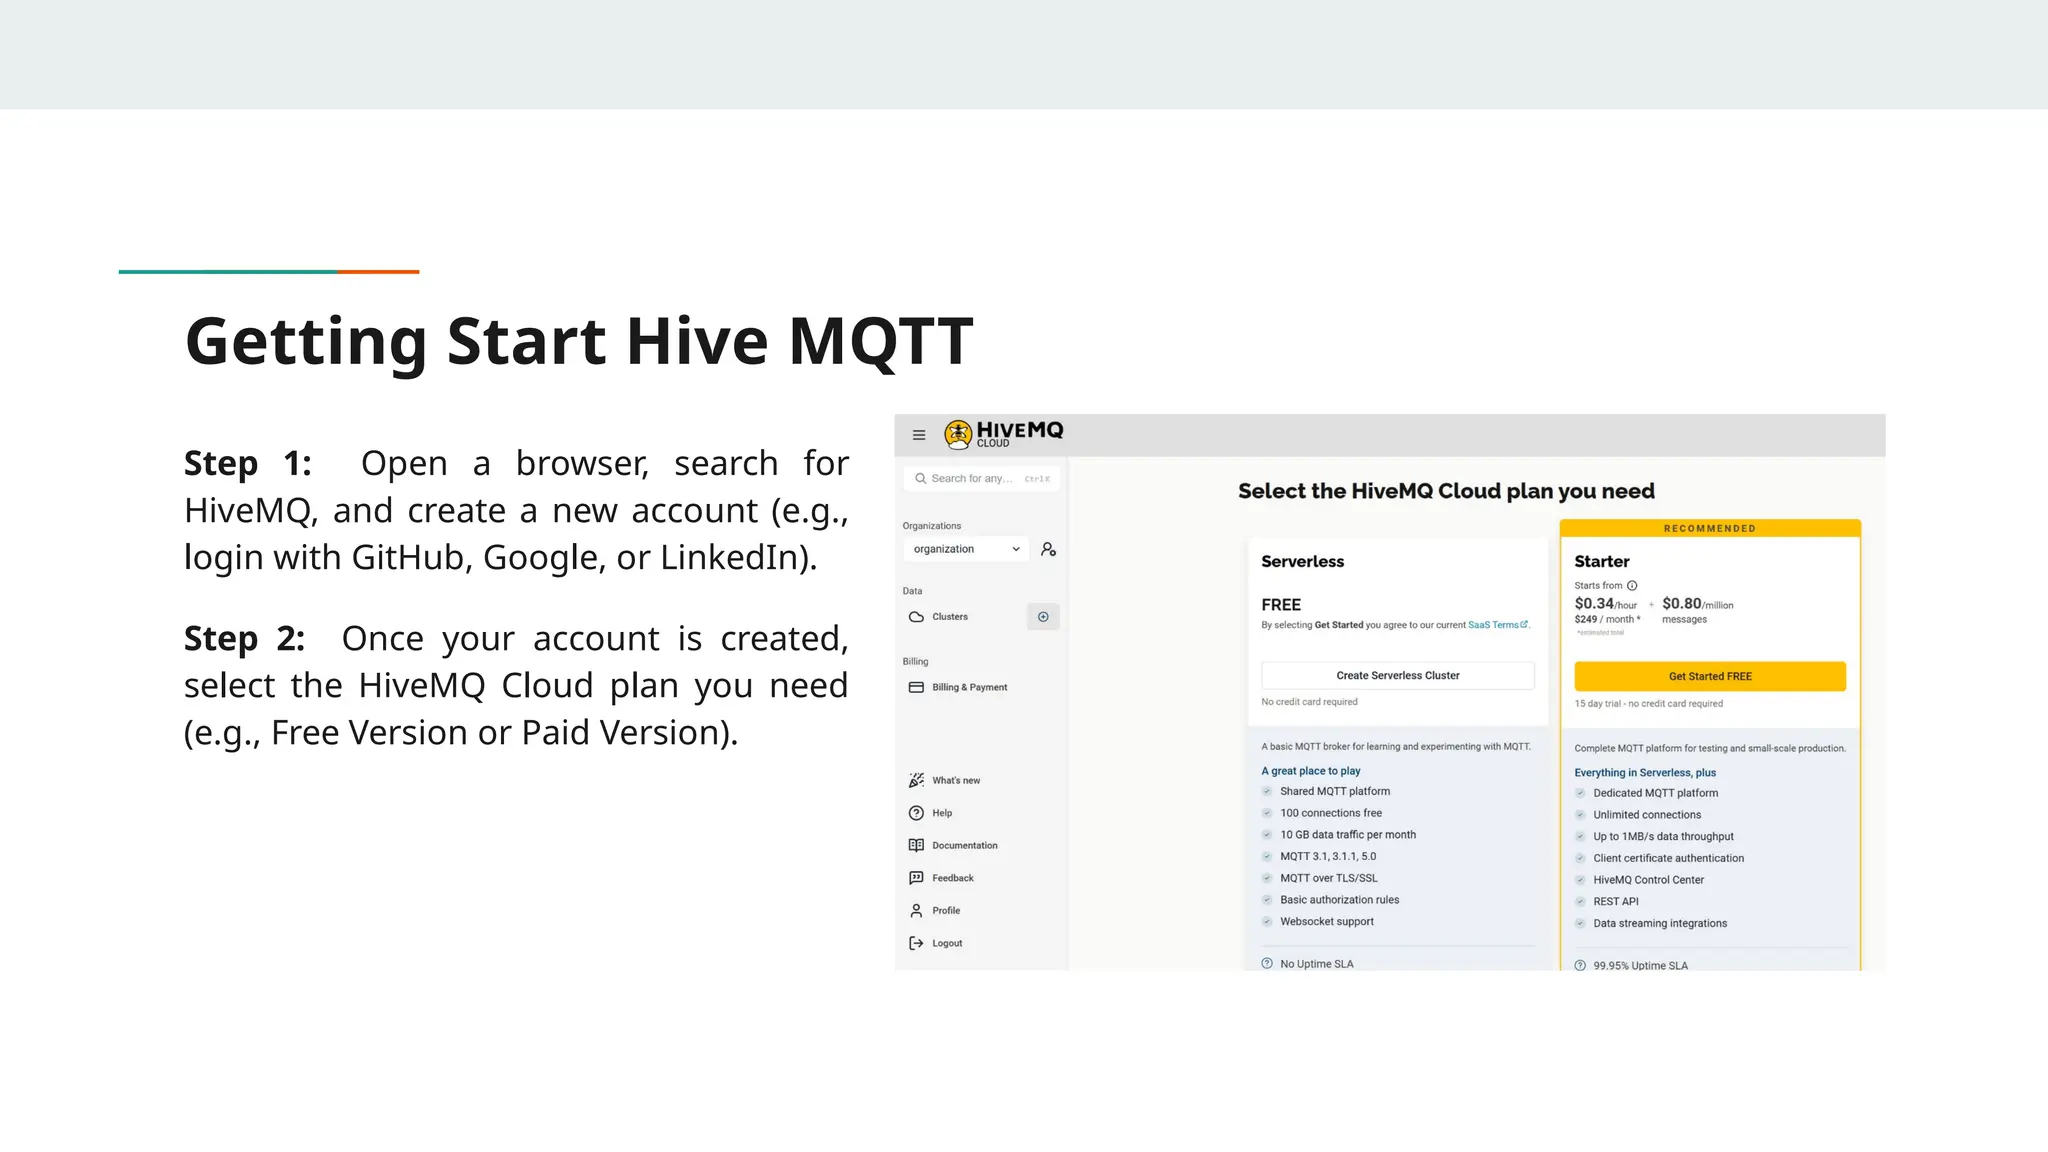Click the search magnifier icon
Viewport: 2048px width, 1152px height.
[x=921, y=478]
